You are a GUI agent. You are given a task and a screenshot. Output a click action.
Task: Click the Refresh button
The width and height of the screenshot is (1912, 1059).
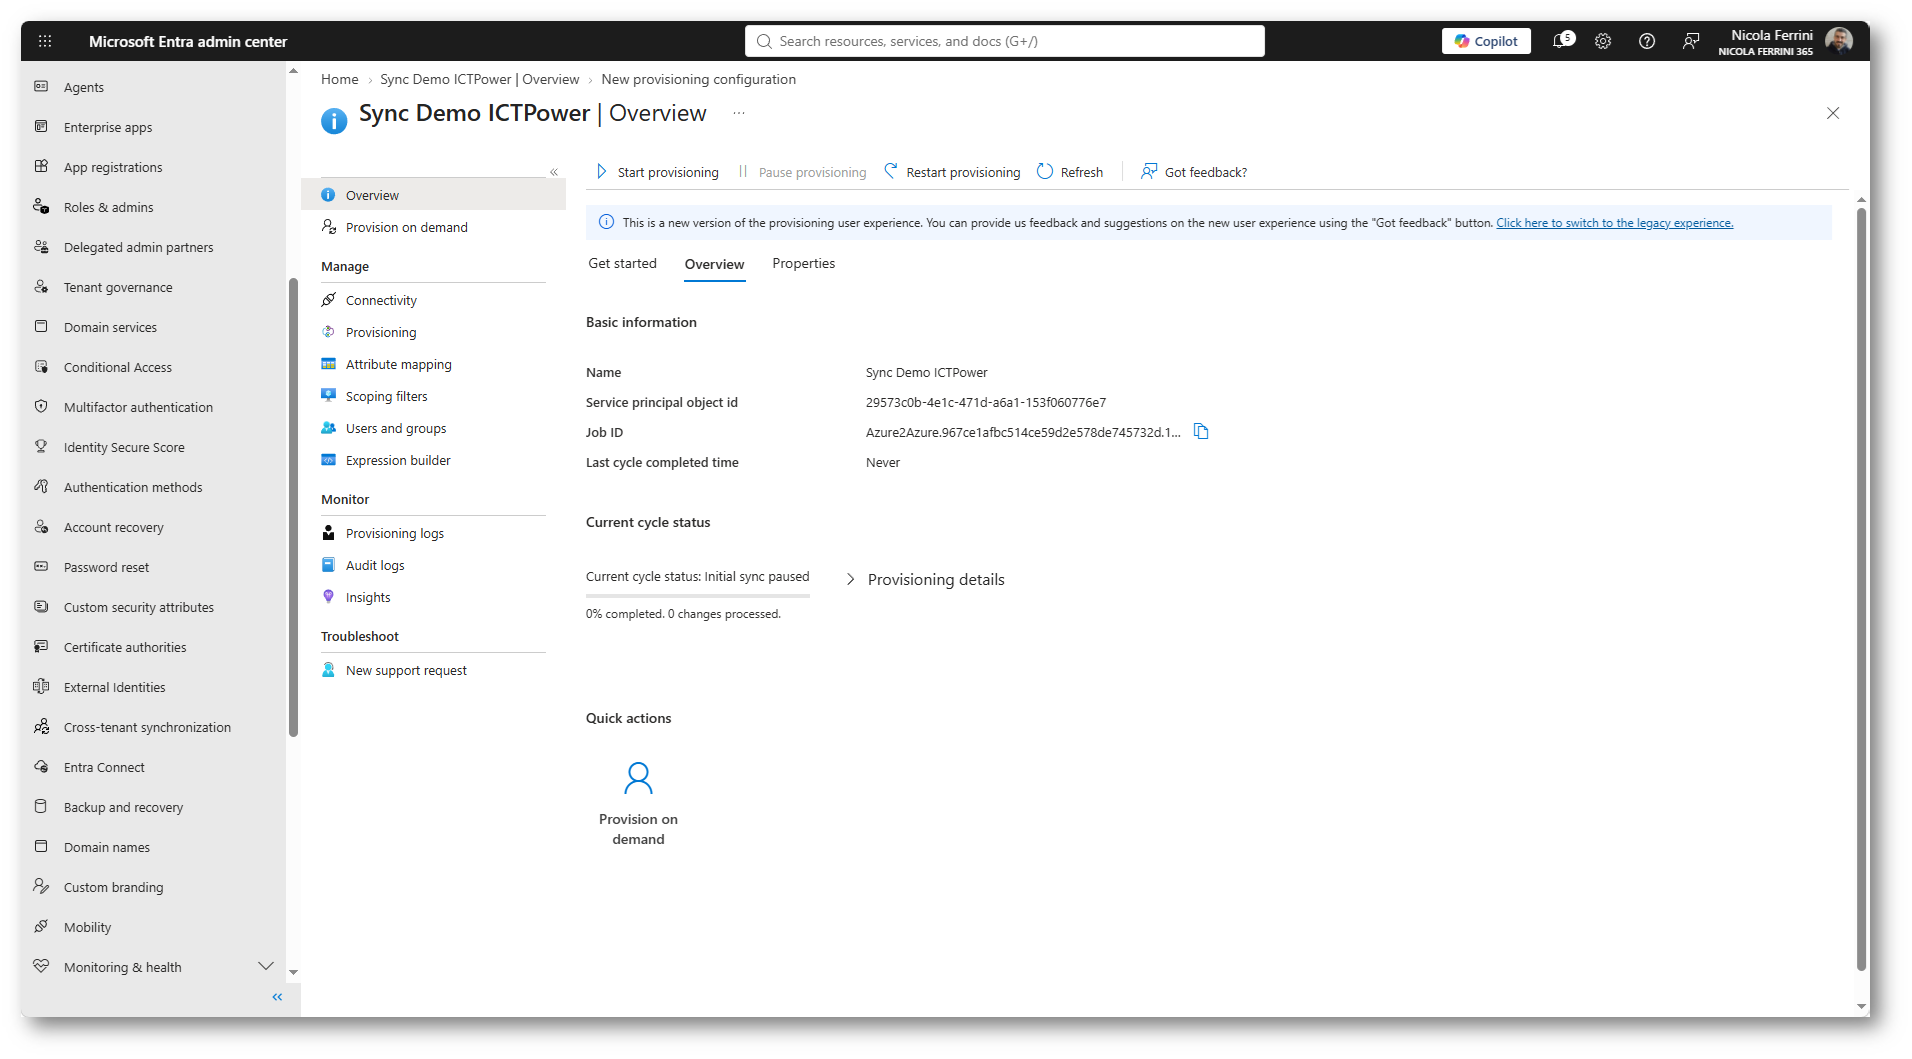tap(1070, 172)
